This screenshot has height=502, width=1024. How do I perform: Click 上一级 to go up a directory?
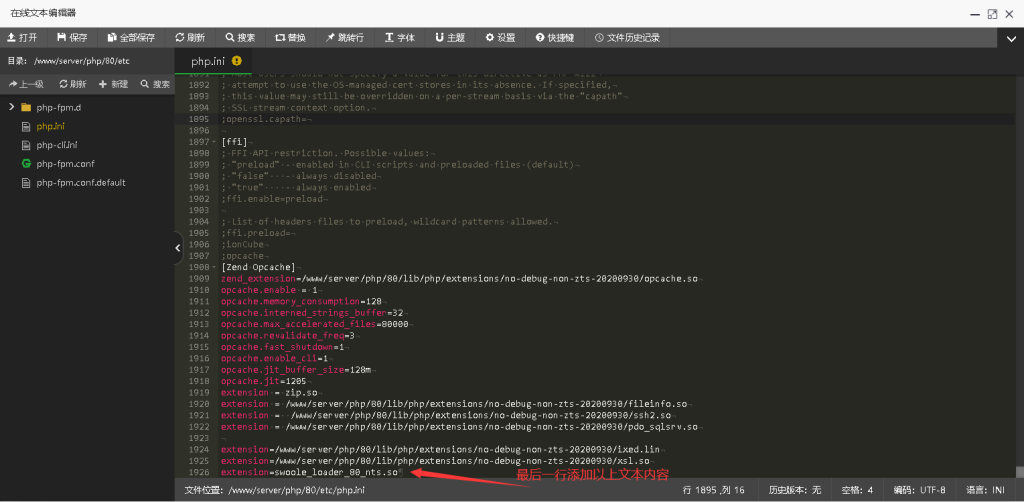pos(26,84)
